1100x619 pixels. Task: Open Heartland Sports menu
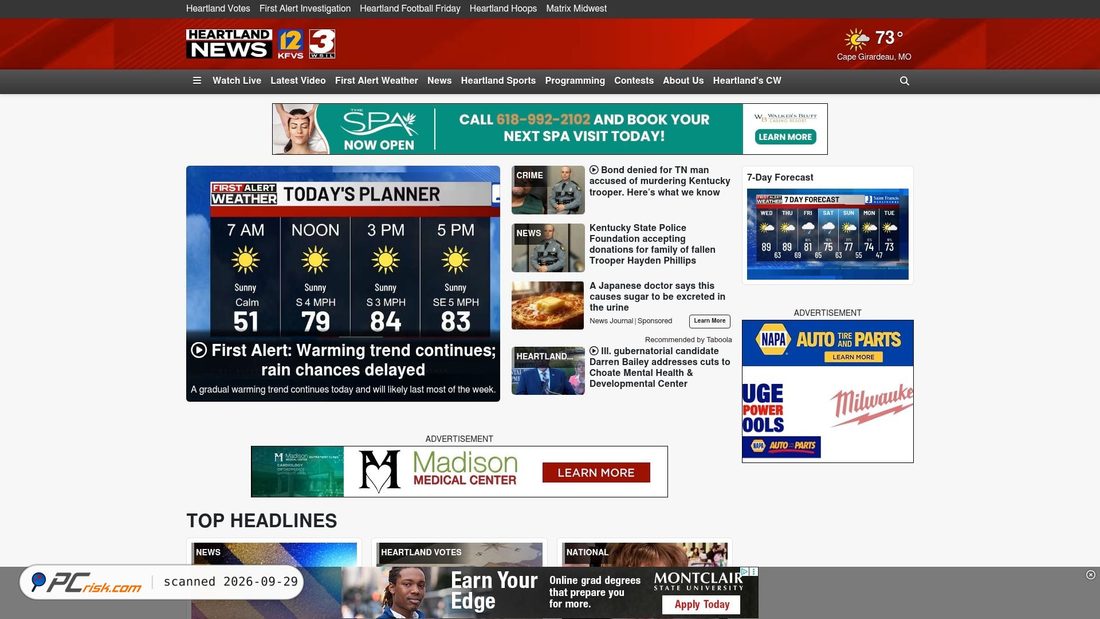(498, 81)
